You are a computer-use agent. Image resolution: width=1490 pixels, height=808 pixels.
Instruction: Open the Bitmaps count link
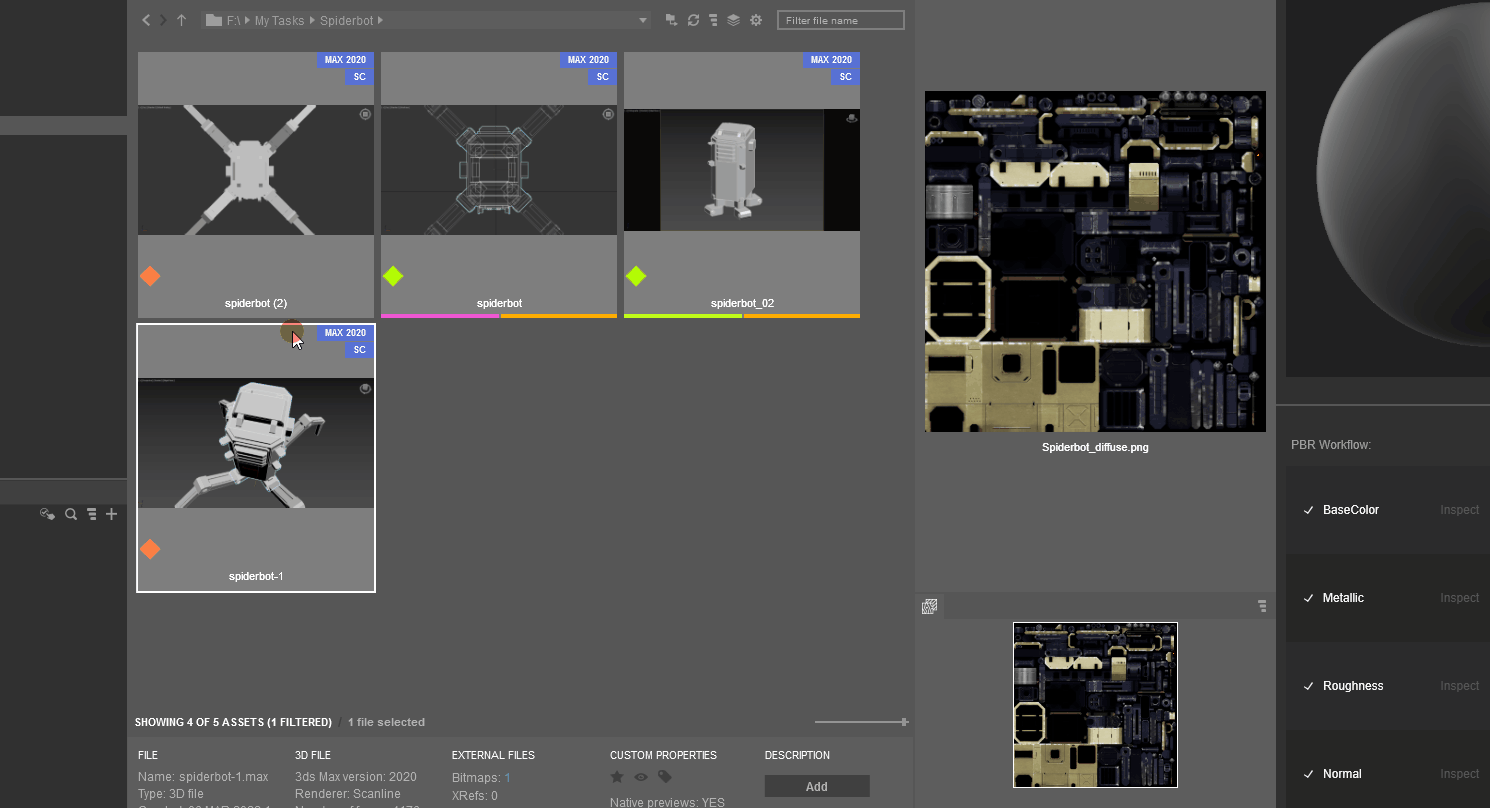507,777
